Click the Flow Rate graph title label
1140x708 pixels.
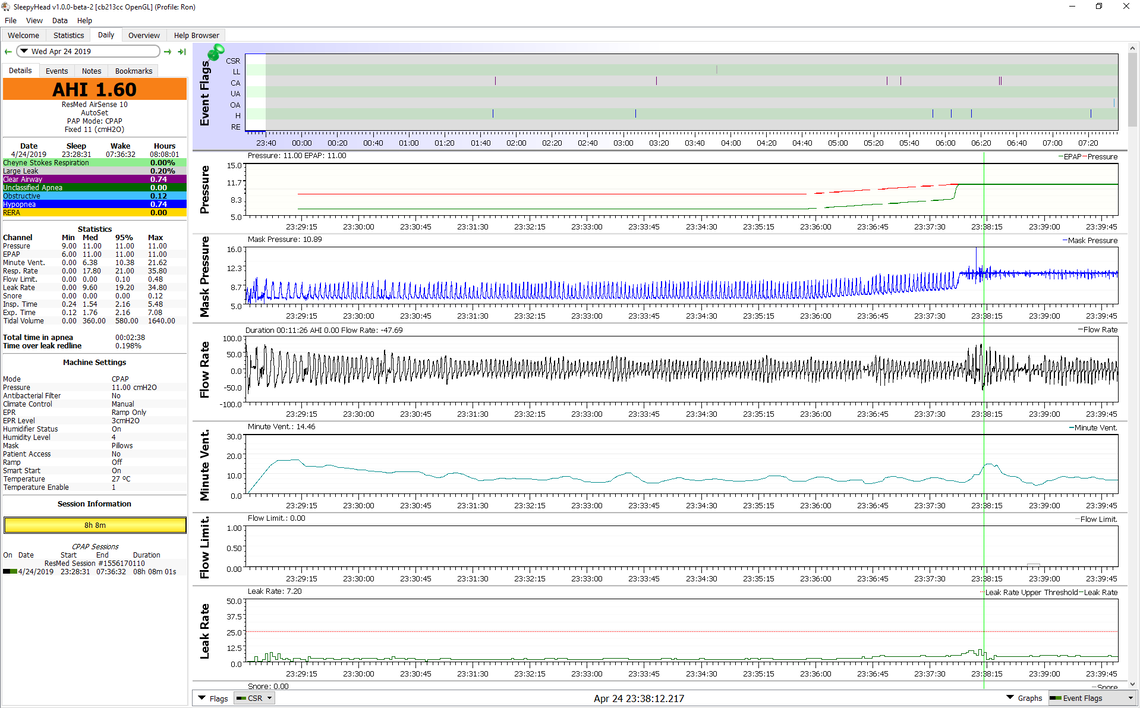click(204, 370)
